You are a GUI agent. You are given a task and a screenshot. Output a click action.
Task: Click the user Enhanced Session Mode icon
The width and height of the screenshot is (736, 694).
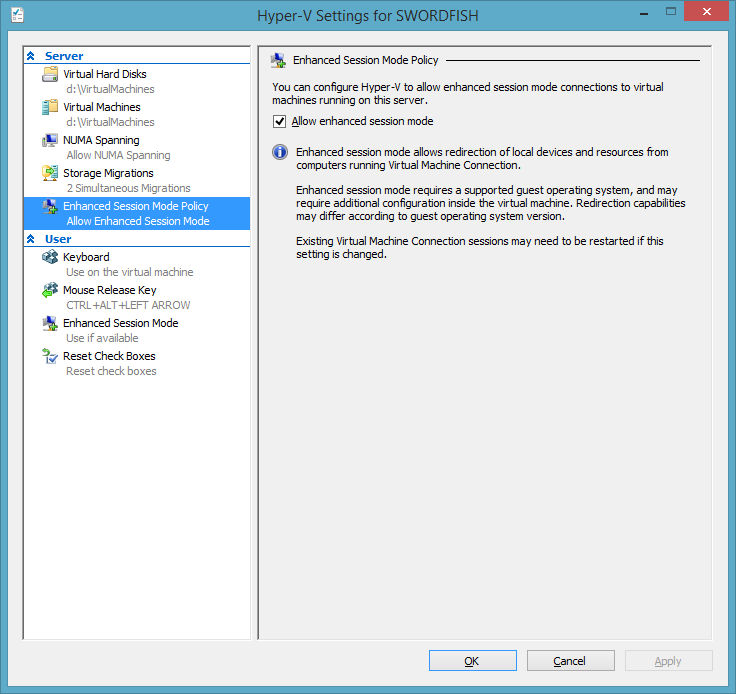tap(50, 323)
